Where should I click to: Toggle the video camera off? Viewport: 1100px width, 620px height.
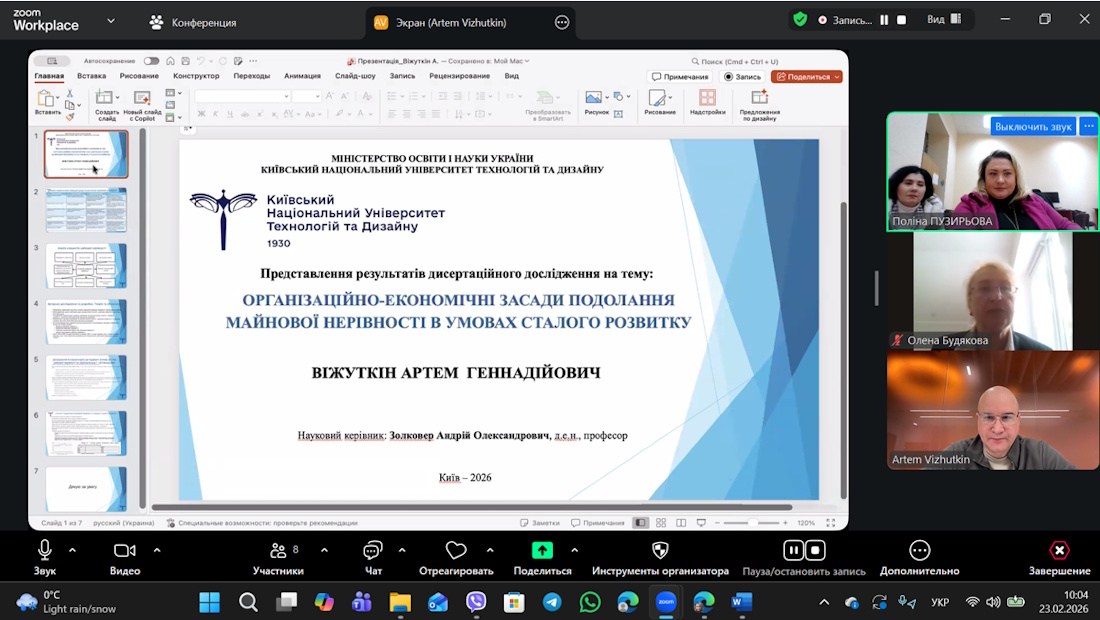click(125, 551)
